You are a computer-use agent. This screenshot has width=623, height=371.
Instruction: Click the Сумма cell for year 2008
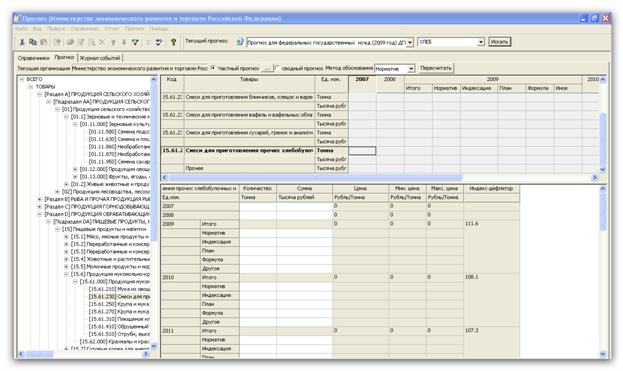[304, 215]
